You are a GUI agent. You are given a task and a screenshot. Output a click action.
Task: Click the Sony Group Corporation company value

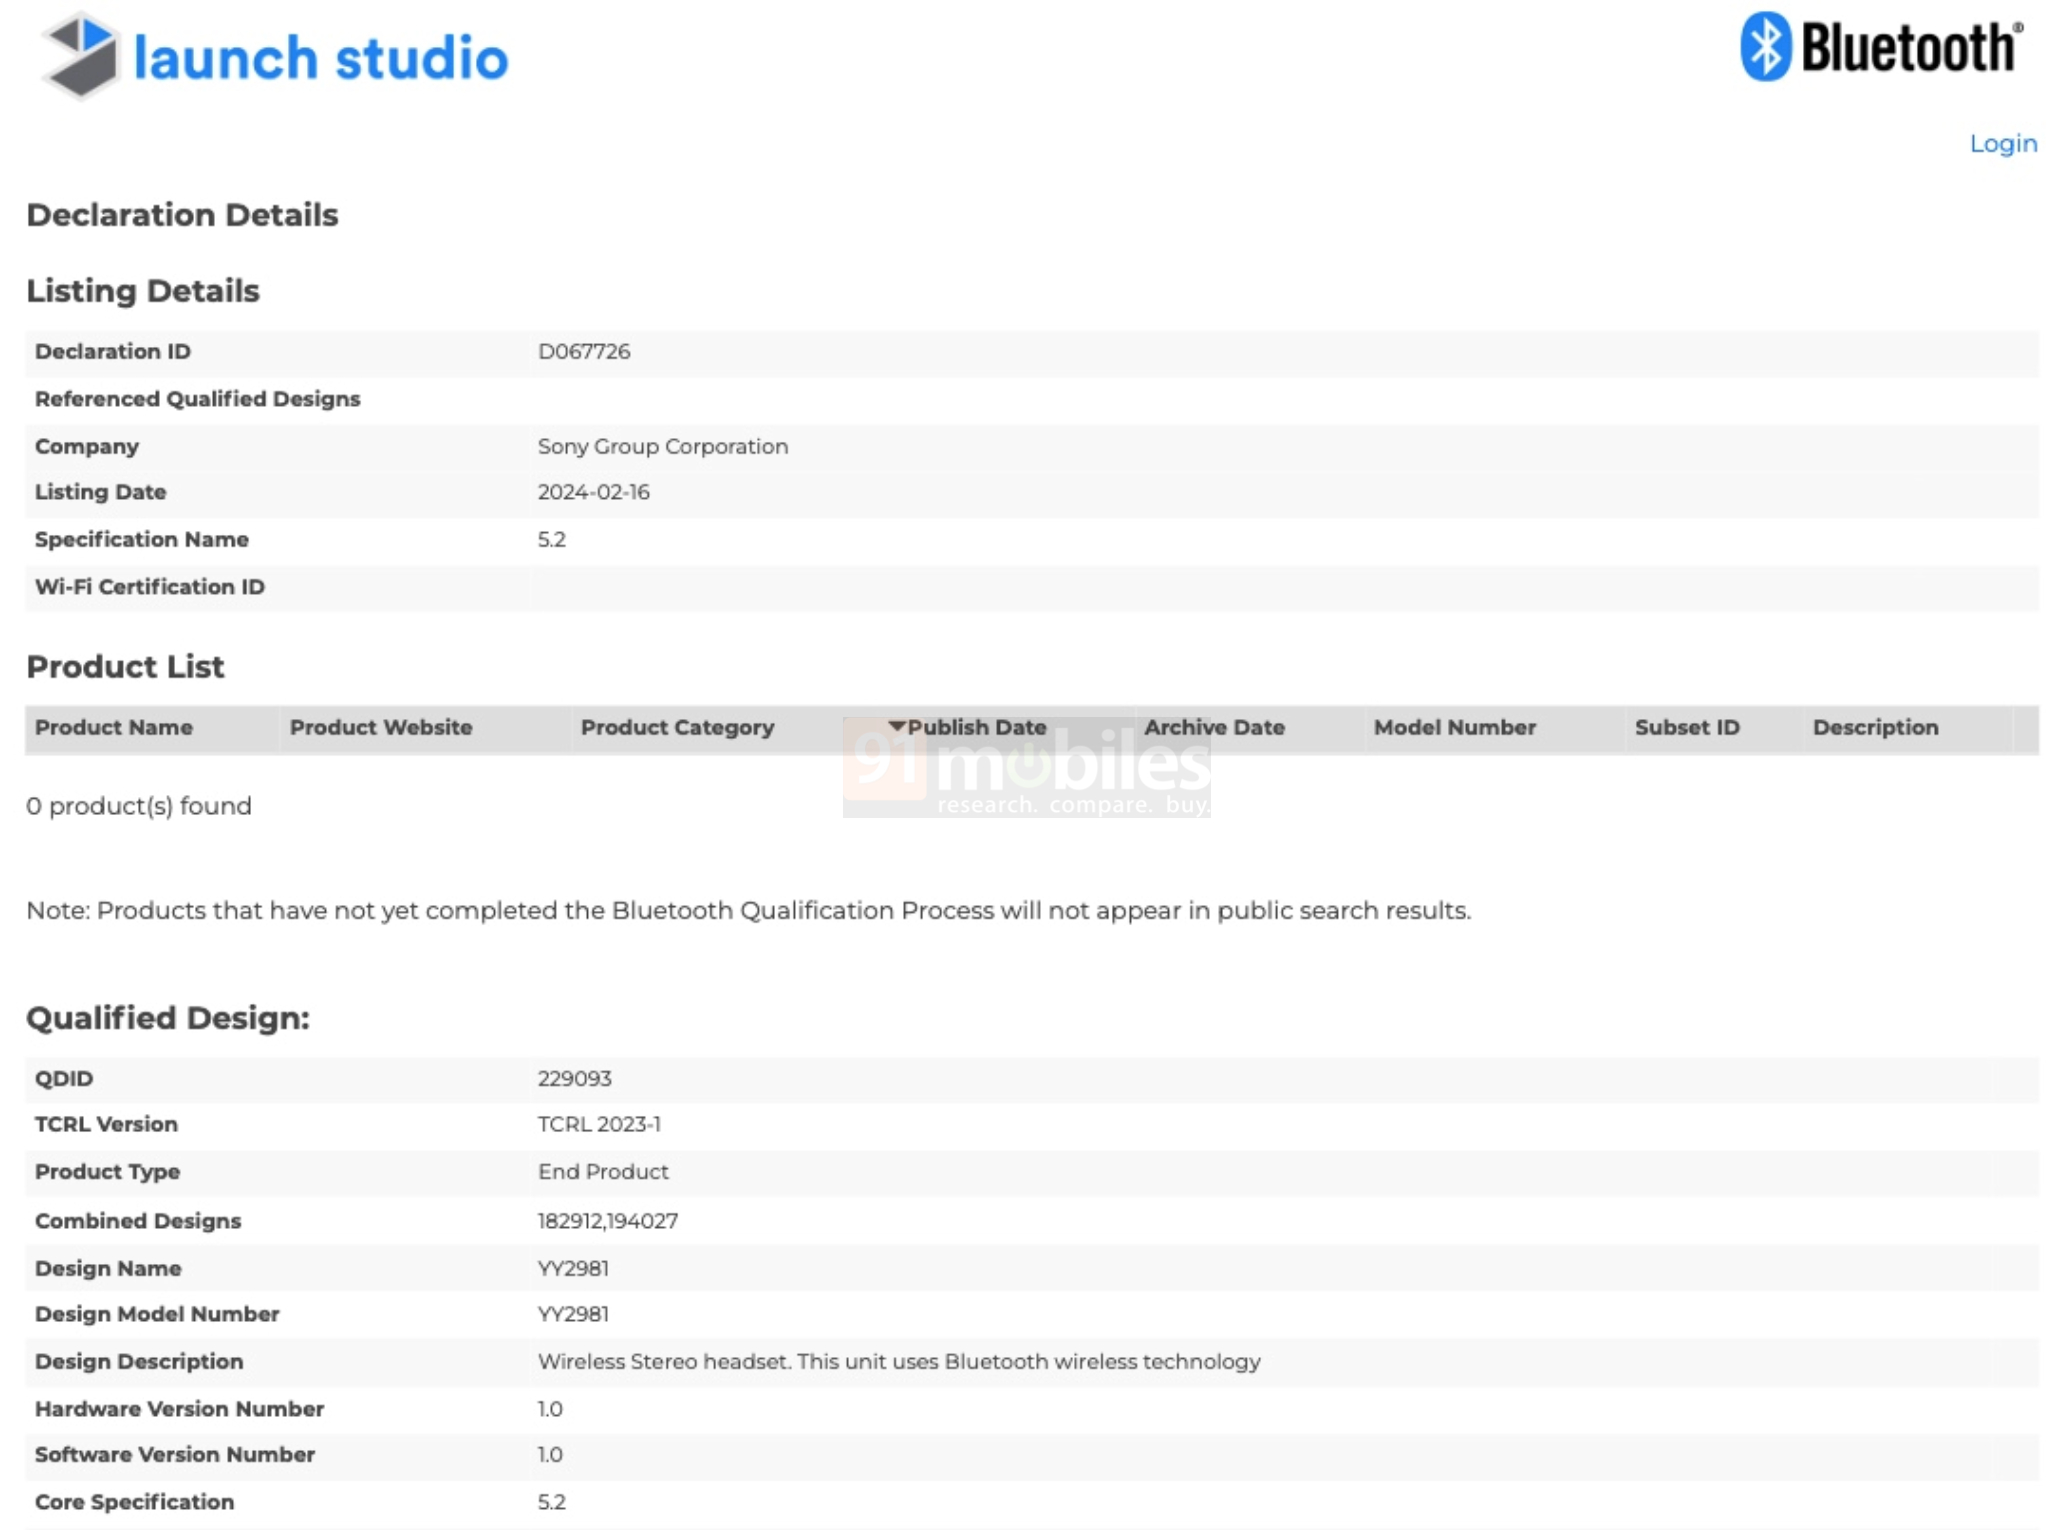tap(662, 447)
